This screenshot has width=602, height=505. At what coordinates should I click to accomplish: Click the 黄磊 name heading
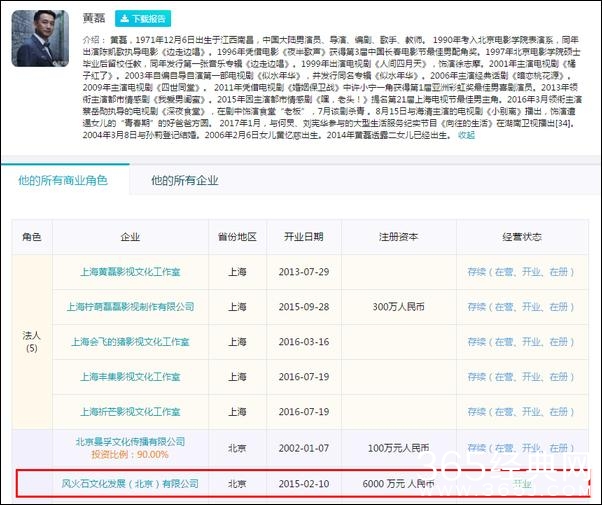(x=96, y=18)
